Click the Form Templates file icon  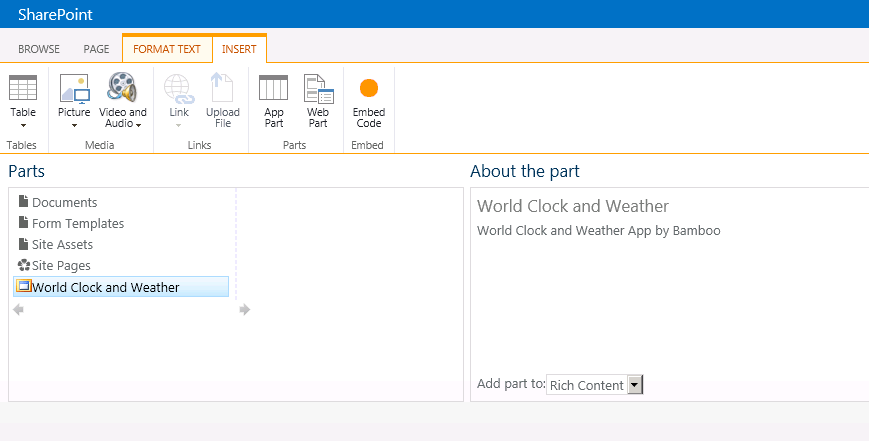coord(23,222)
